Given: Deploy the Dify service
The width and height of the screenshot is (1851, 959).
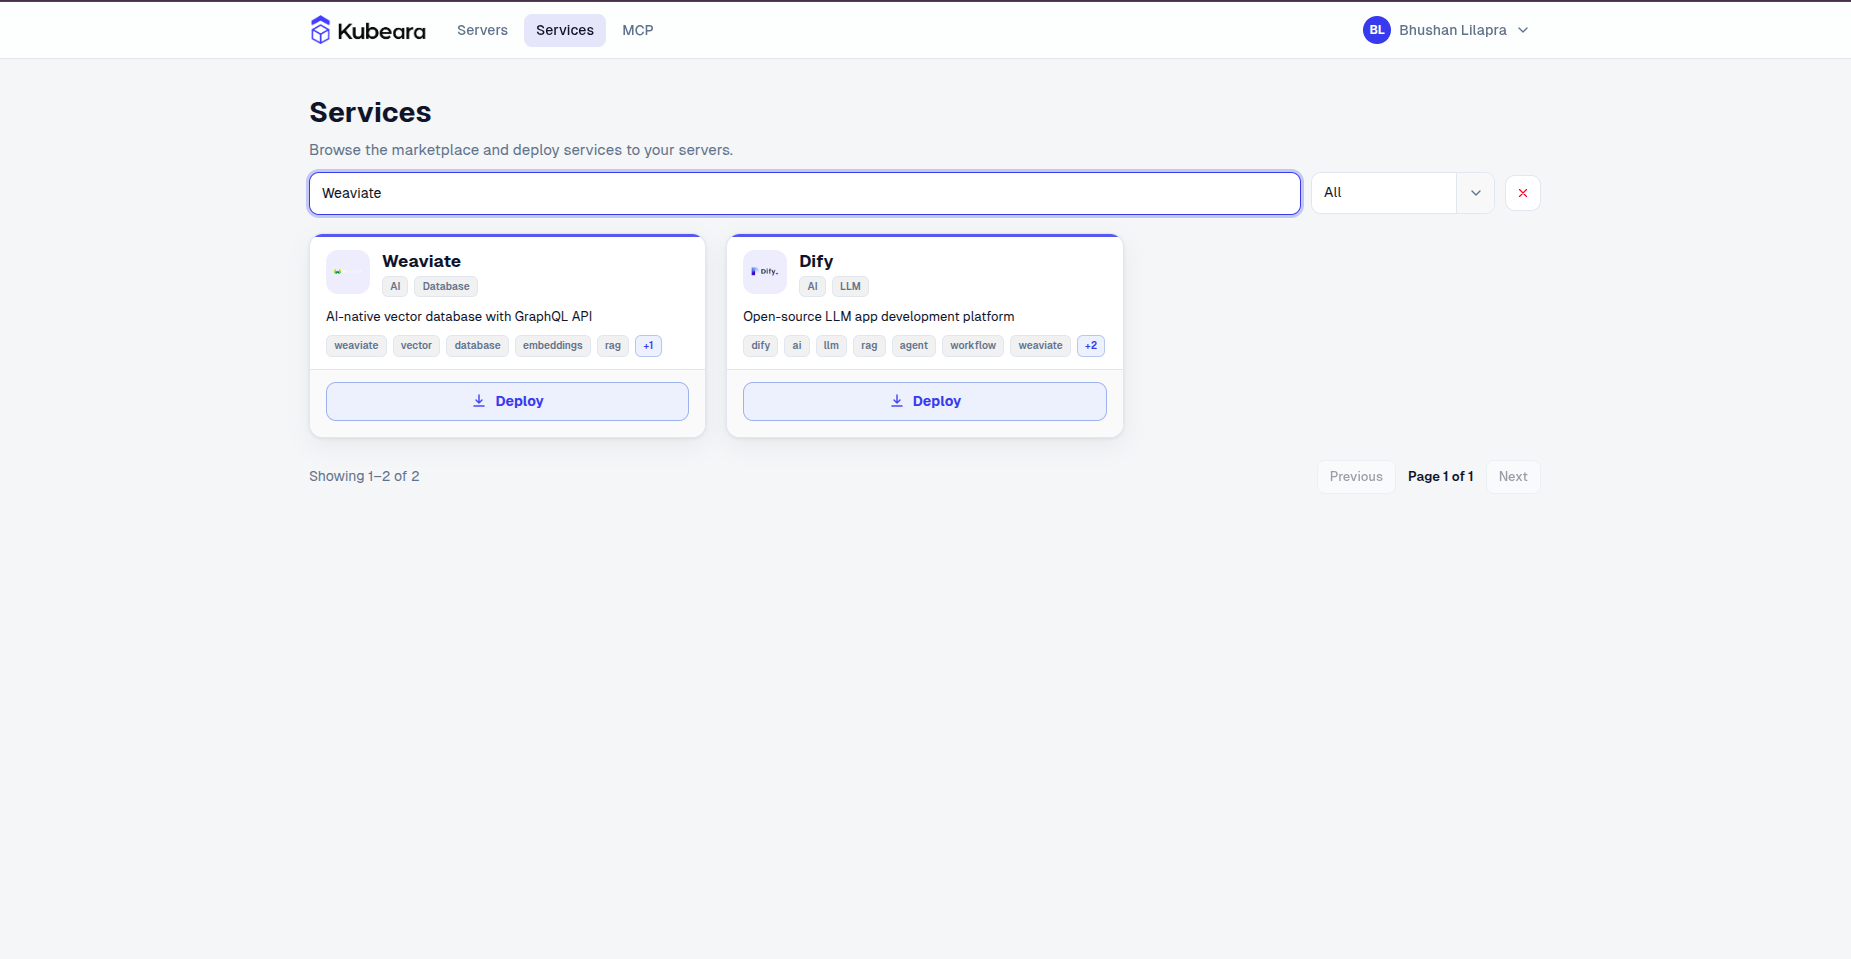Looking at the screenshot, I should (x=925, y=401).
